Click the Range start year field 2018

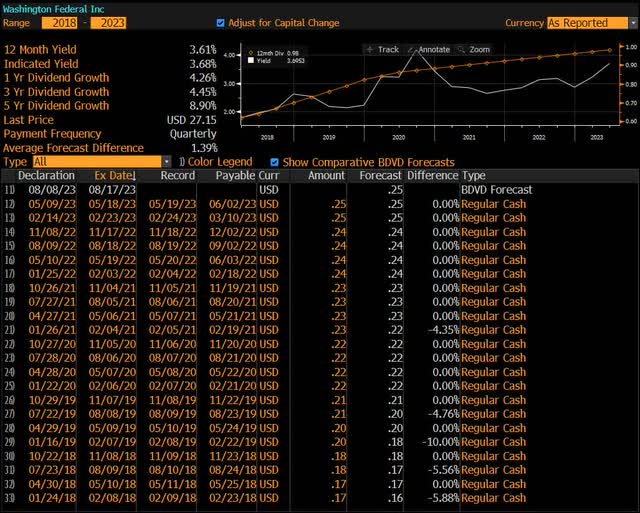point(60,23)
